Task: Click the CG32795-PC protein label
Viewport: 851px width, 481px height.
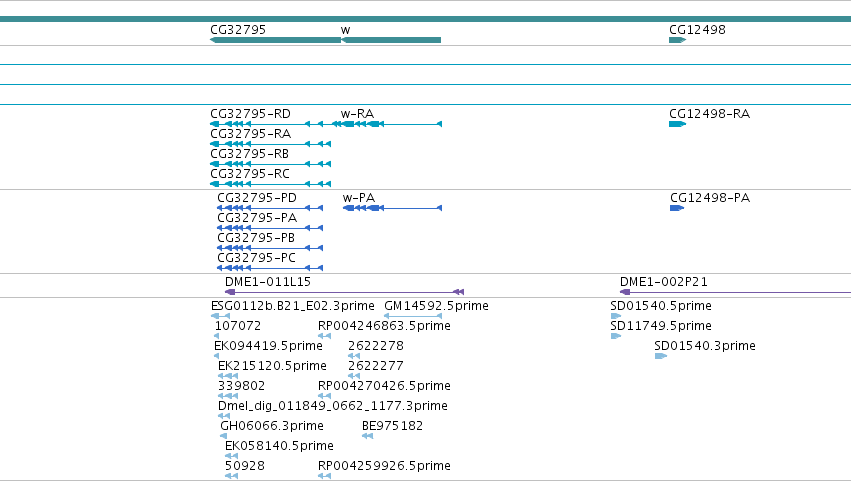Action: coord(256,258)
